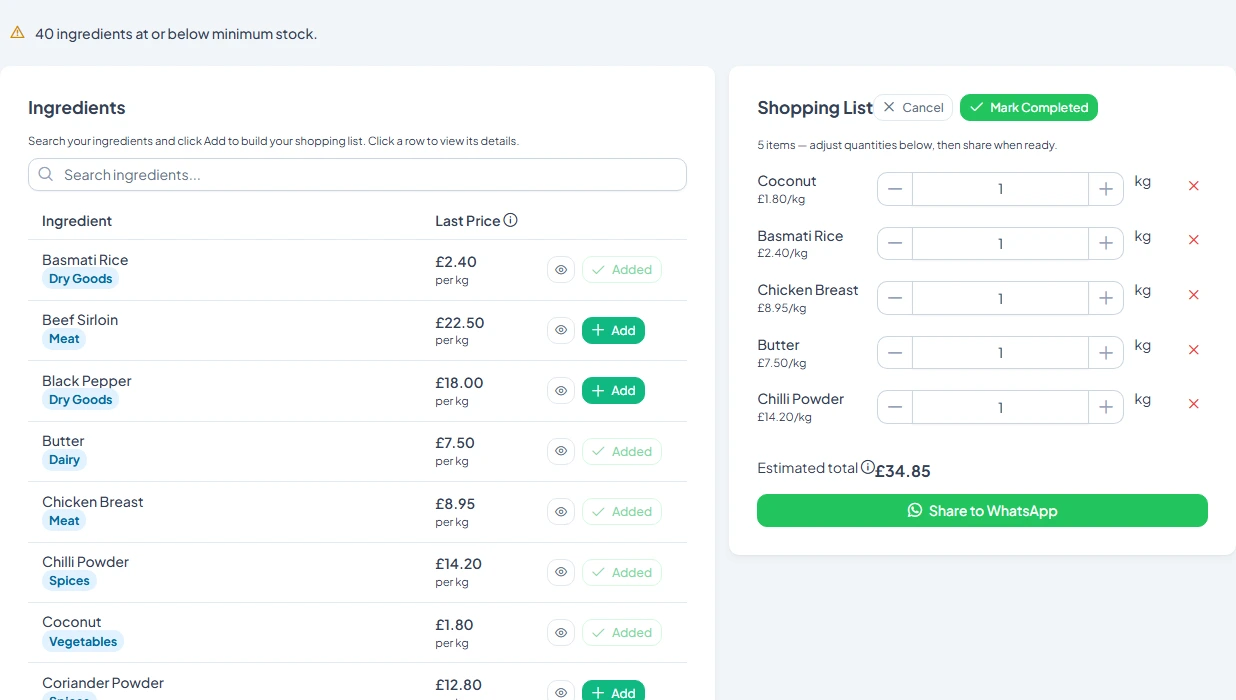Click Added button for Chicken Breast
Image resolution: width=1236 pixels, height=700 pixels.
pos(622,512)
